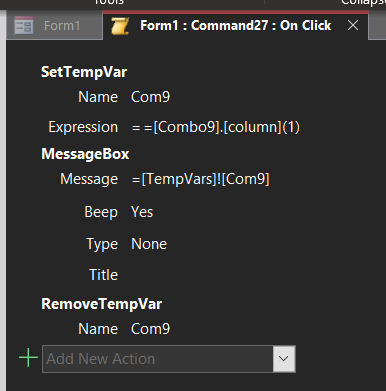The width and height of the screenshot is (386, 391).
Task: Edit the SetTempVar Name value Com9
Action: tap(150, 97)
